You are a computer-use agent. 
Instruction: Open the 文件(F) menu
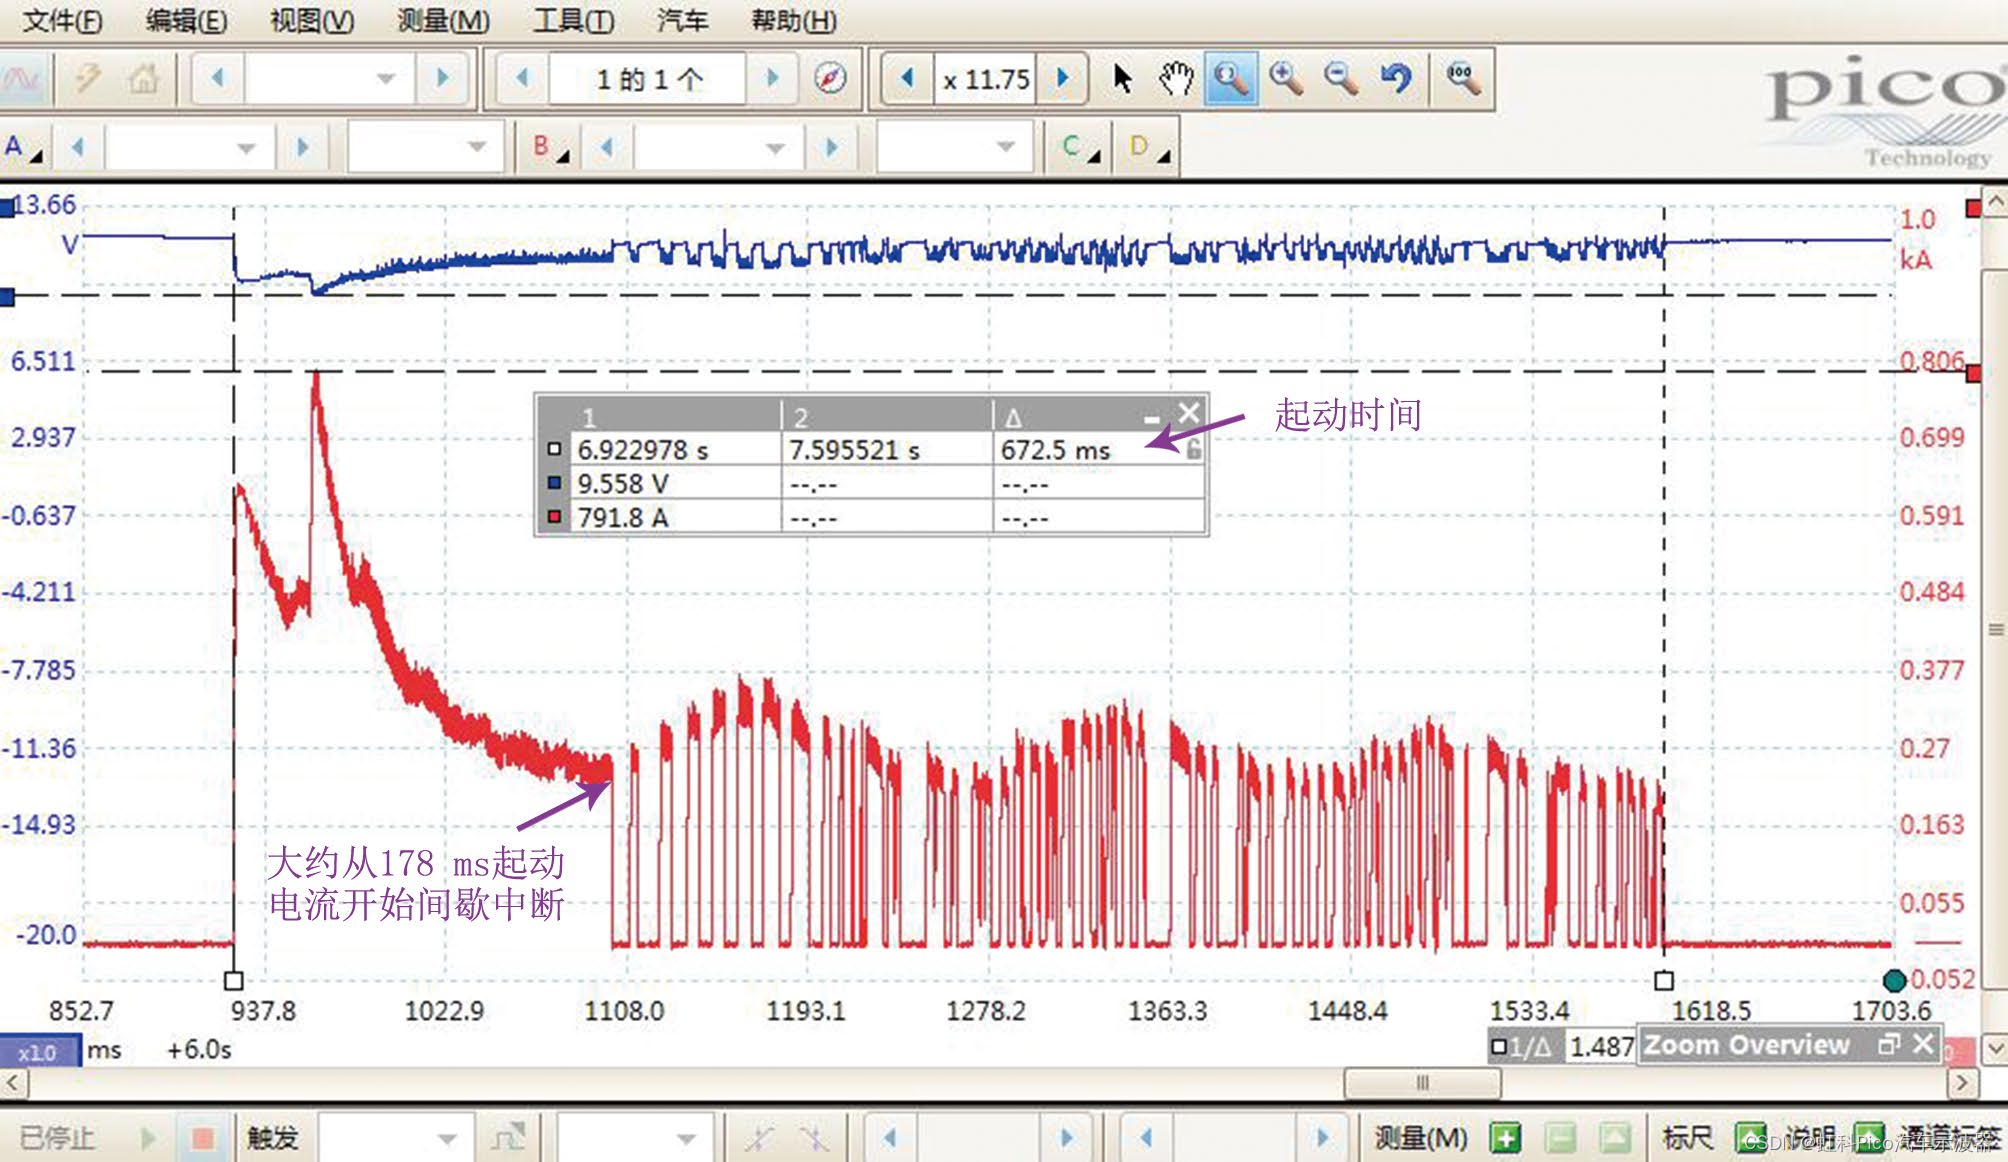click(62, 20)
